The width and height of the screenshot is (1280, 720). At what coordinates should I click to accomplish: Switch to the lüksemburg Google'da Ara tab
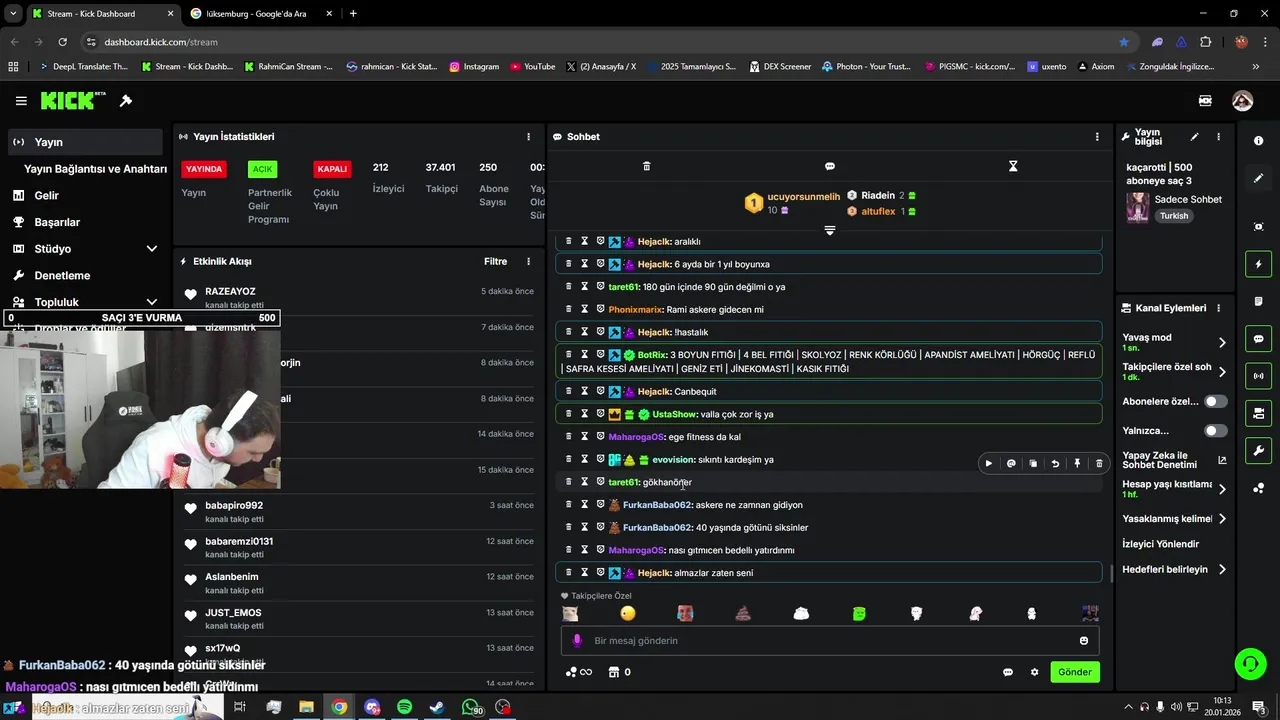(x=262, y=14)
